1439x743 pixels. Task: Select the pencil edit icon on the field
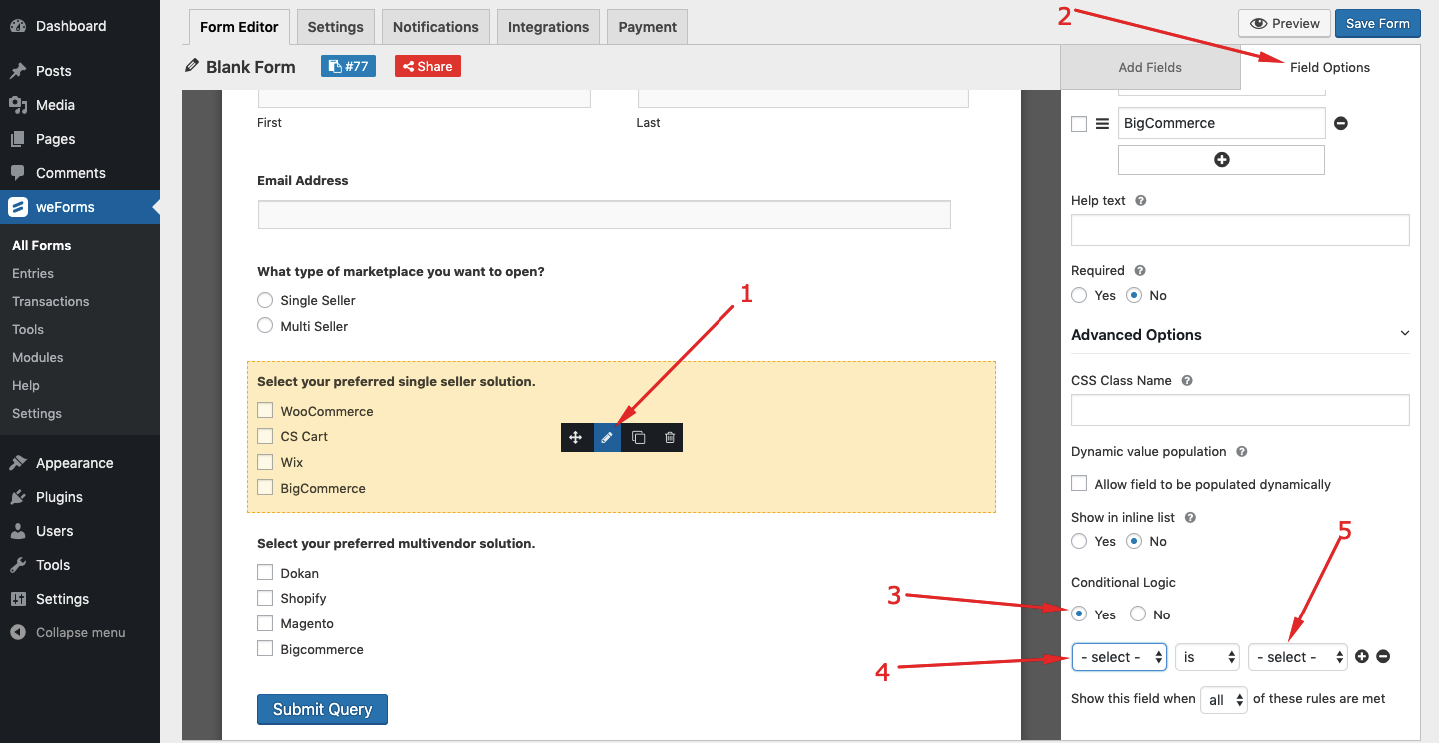(x=607, y=437)
